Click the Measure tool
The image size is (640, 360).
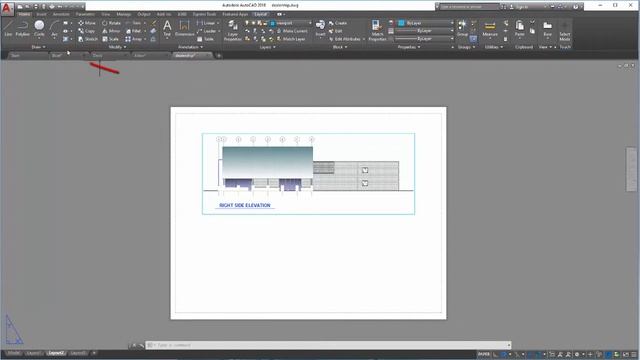490,29
